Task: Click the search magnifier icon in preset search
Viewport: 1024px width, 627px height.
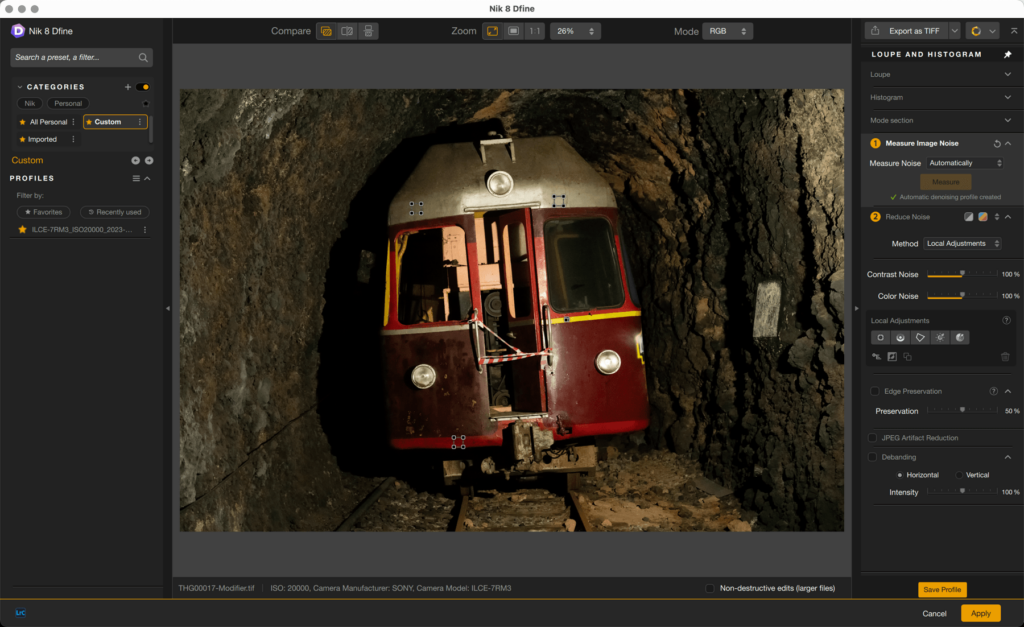Action: coord(143,57)
